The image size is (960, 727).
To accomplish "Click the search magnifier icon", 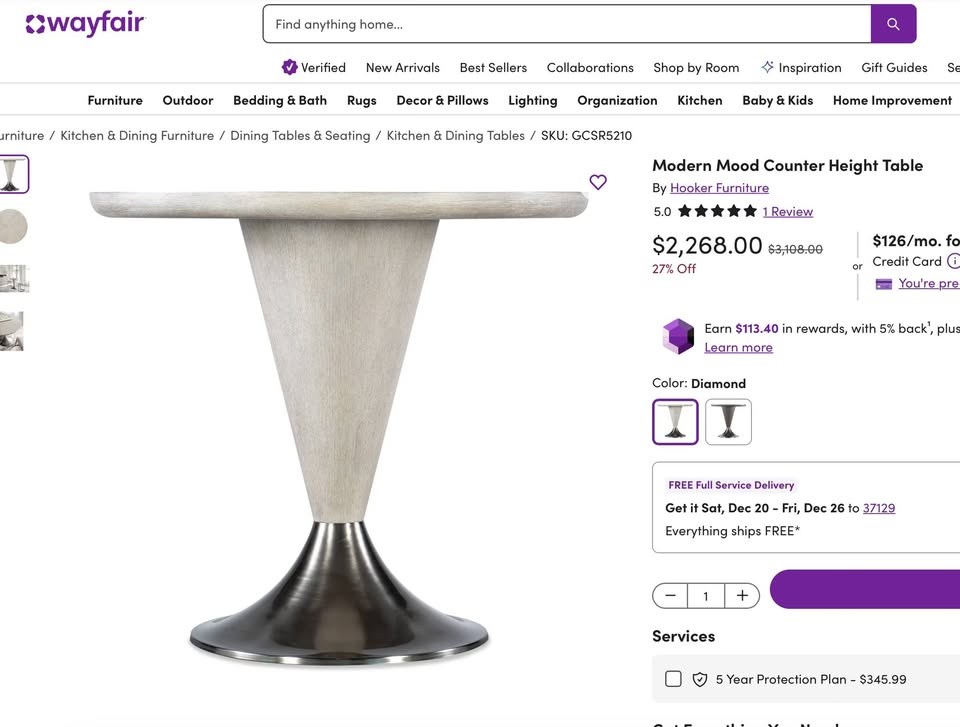I will point(893,24).
